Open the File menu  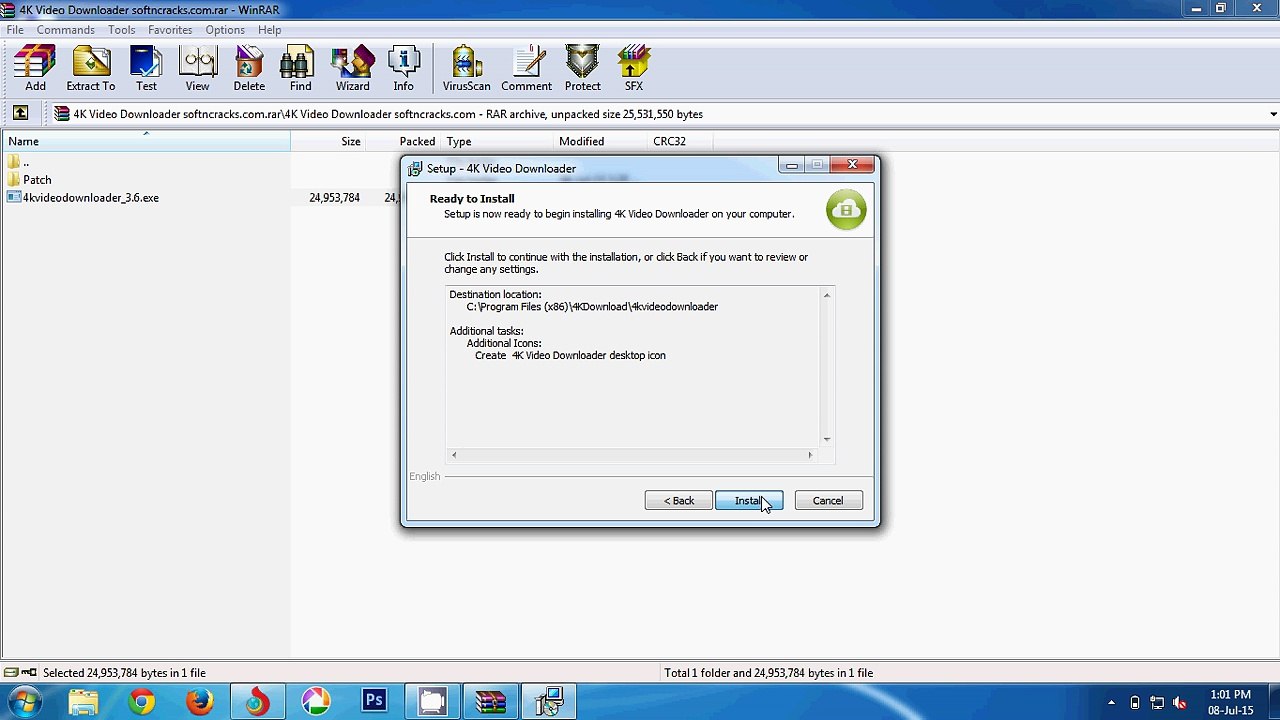coord(15,30)
